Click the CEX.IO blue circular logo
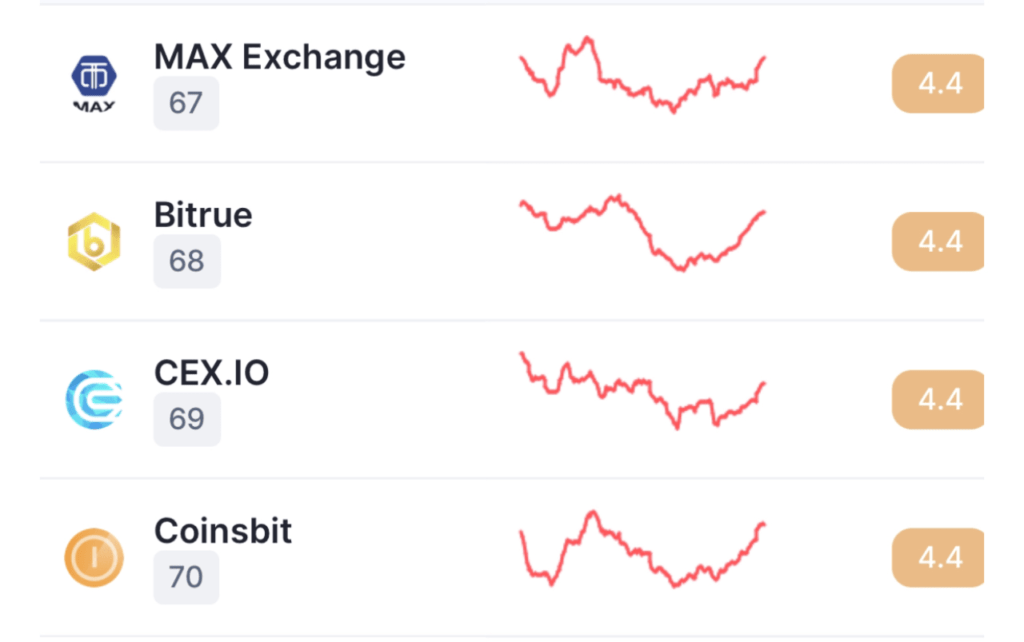Image resolution: width=1024 pixels, height=642 pixels. (x=94, y=400)
